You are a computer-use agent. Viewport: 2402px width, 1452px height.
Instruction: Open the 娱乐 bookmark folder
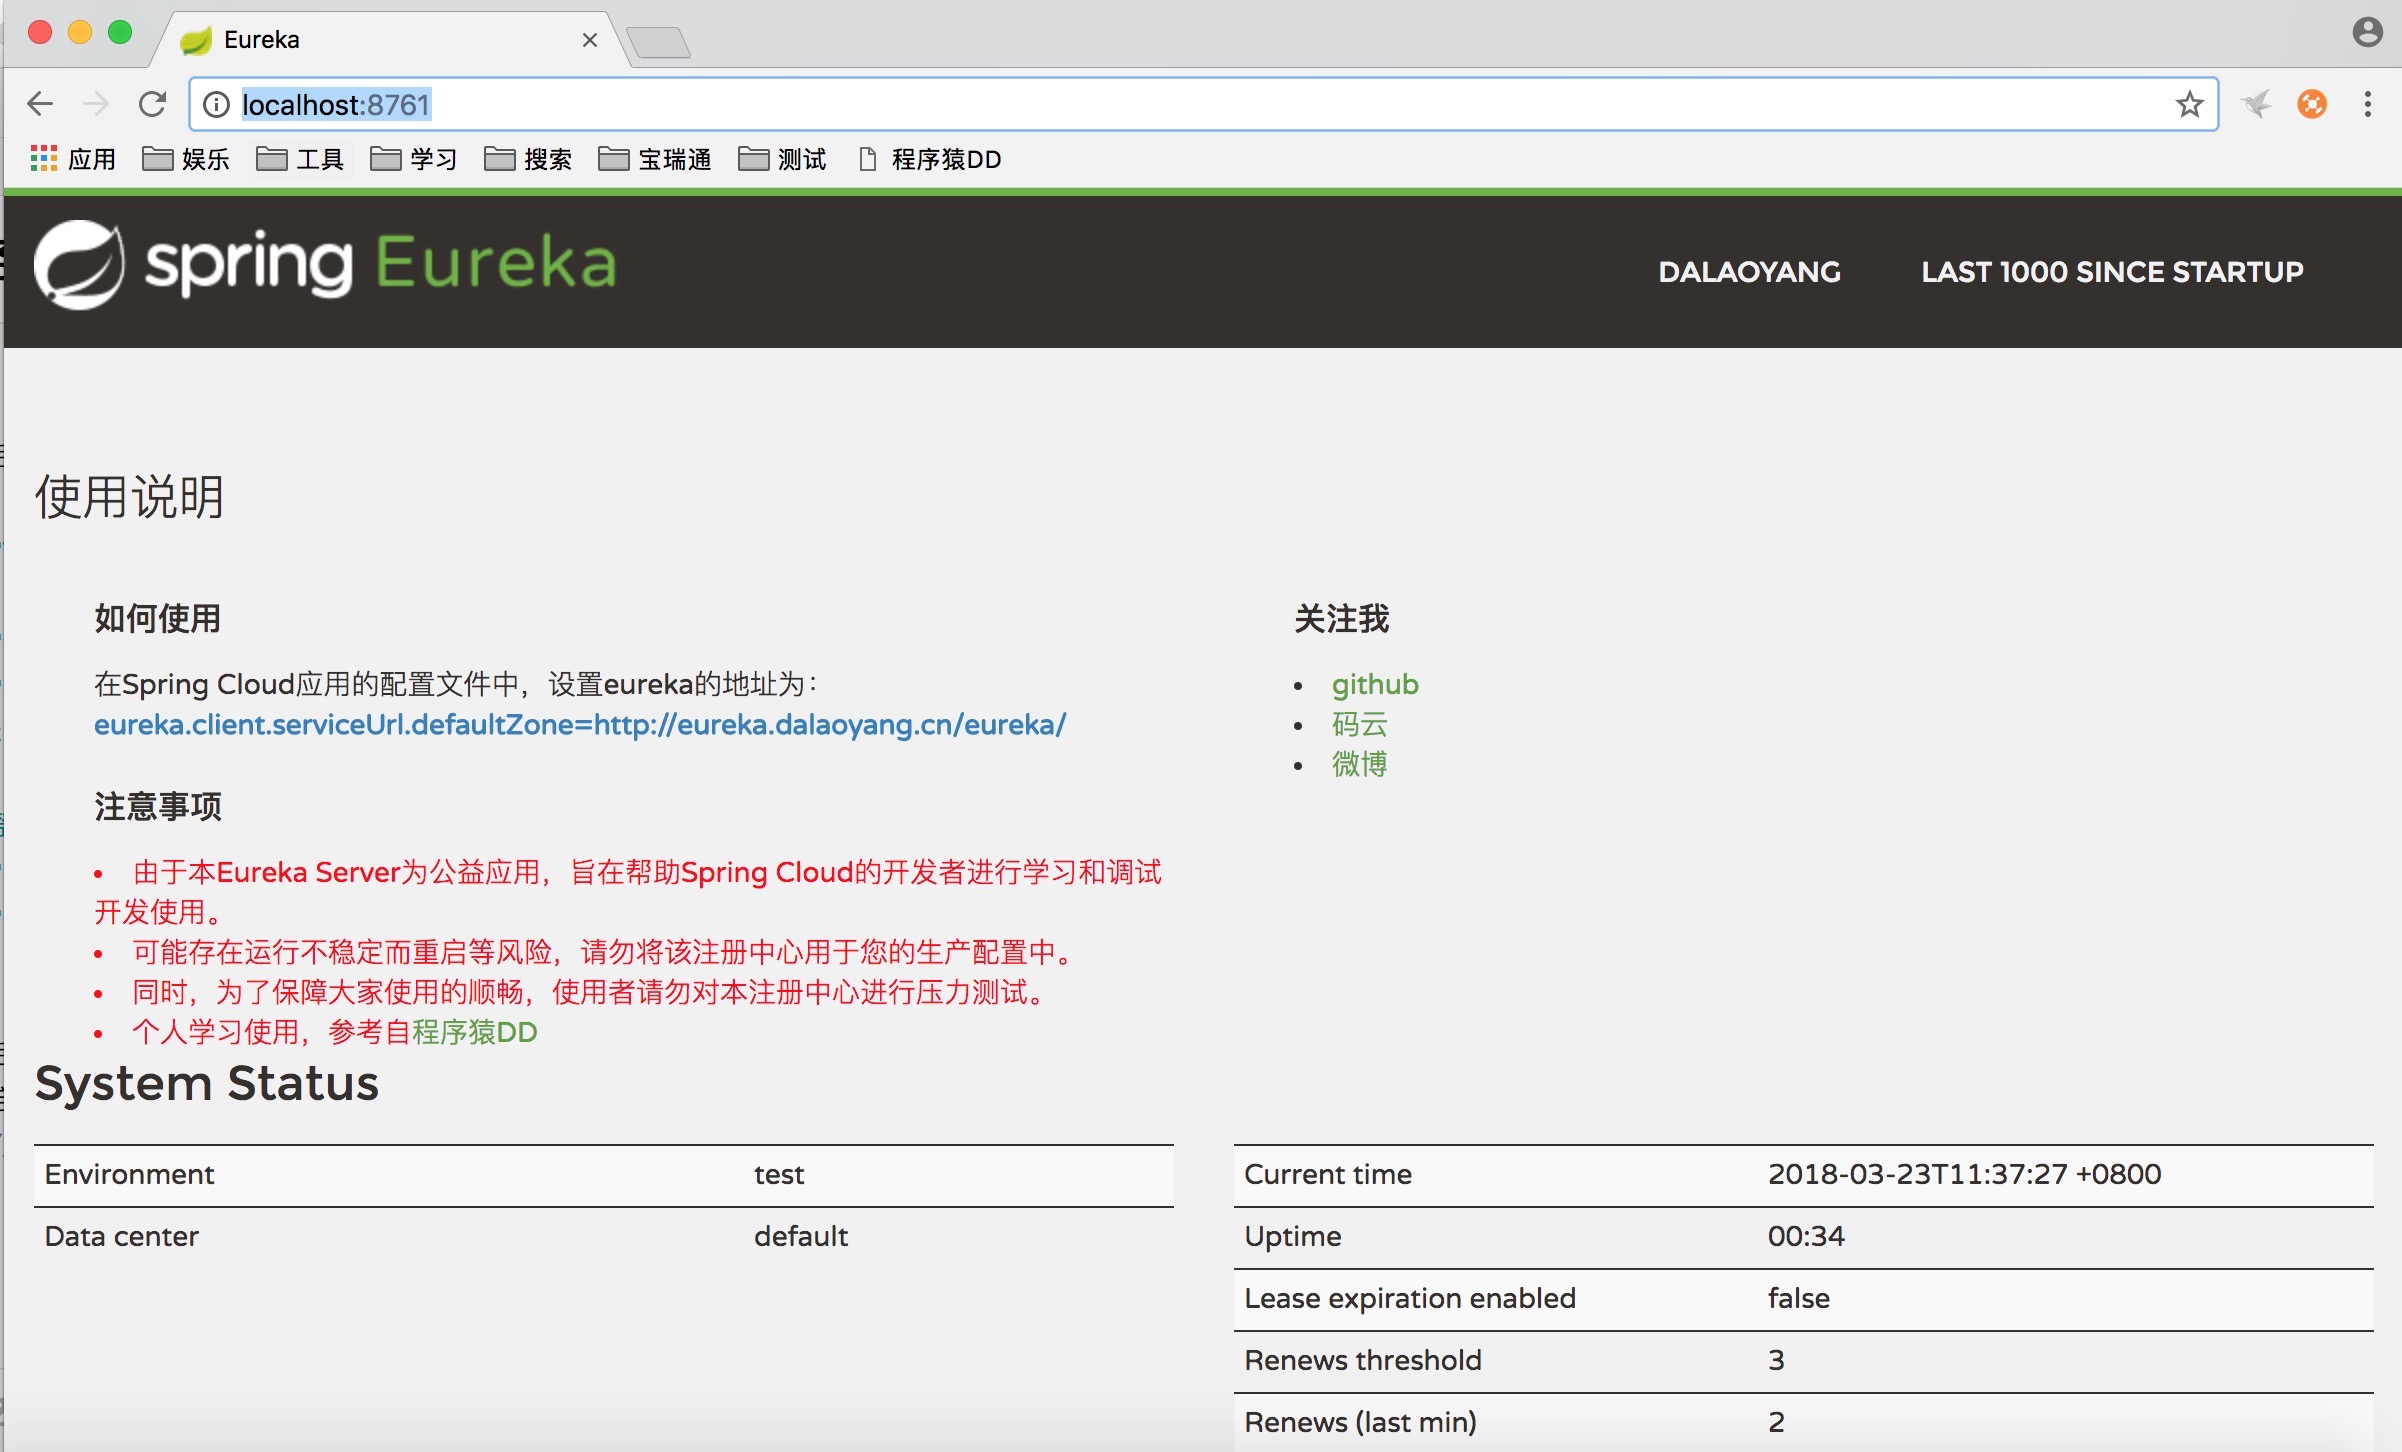coord(186,159)
